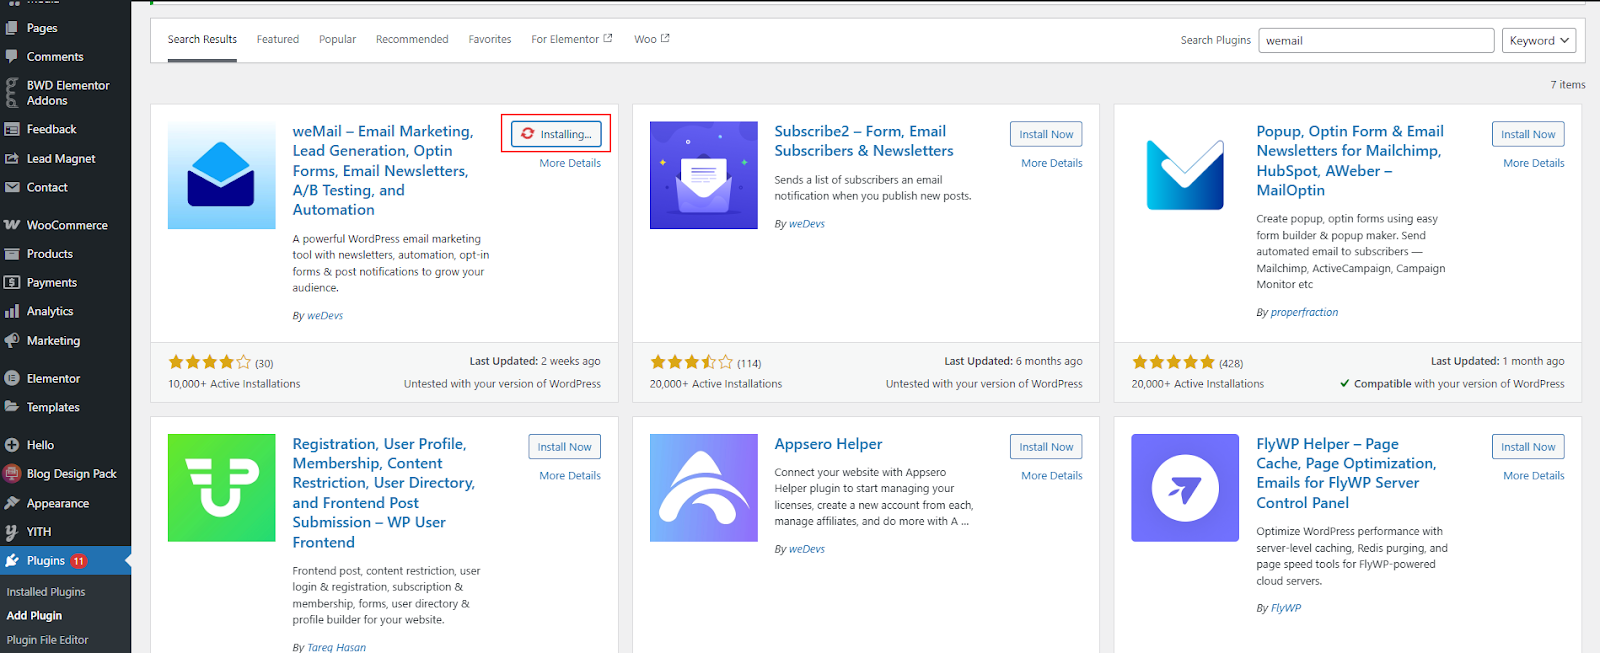Click the Products box icon
The height and width of the screenshot is (653, 1600).
point(12,254)
